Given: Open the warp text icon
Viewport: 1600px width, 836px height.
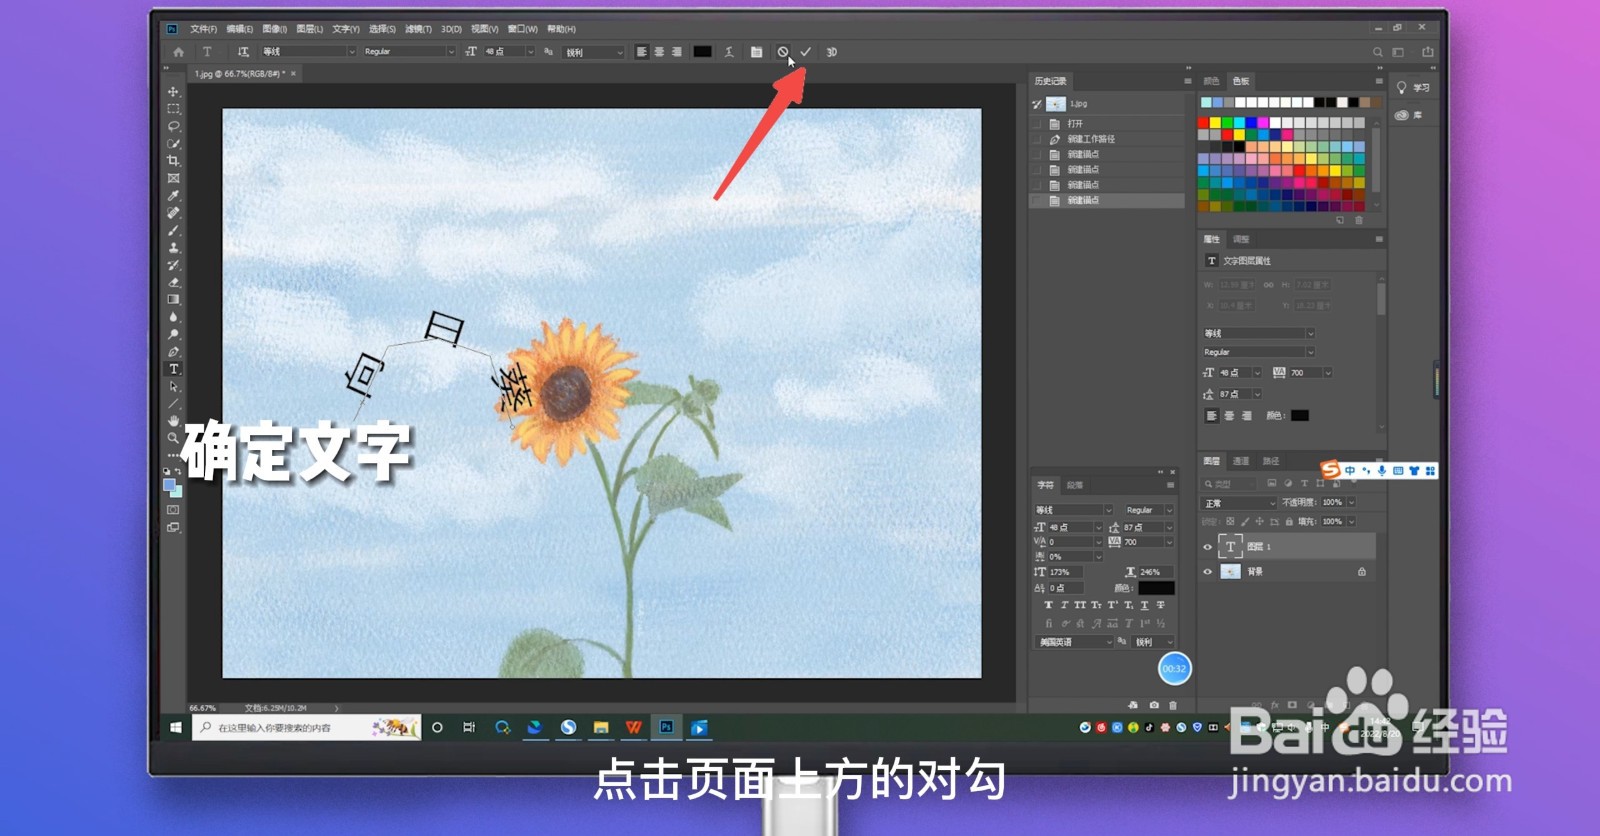Looking at the screenshot, I should 730,52.
